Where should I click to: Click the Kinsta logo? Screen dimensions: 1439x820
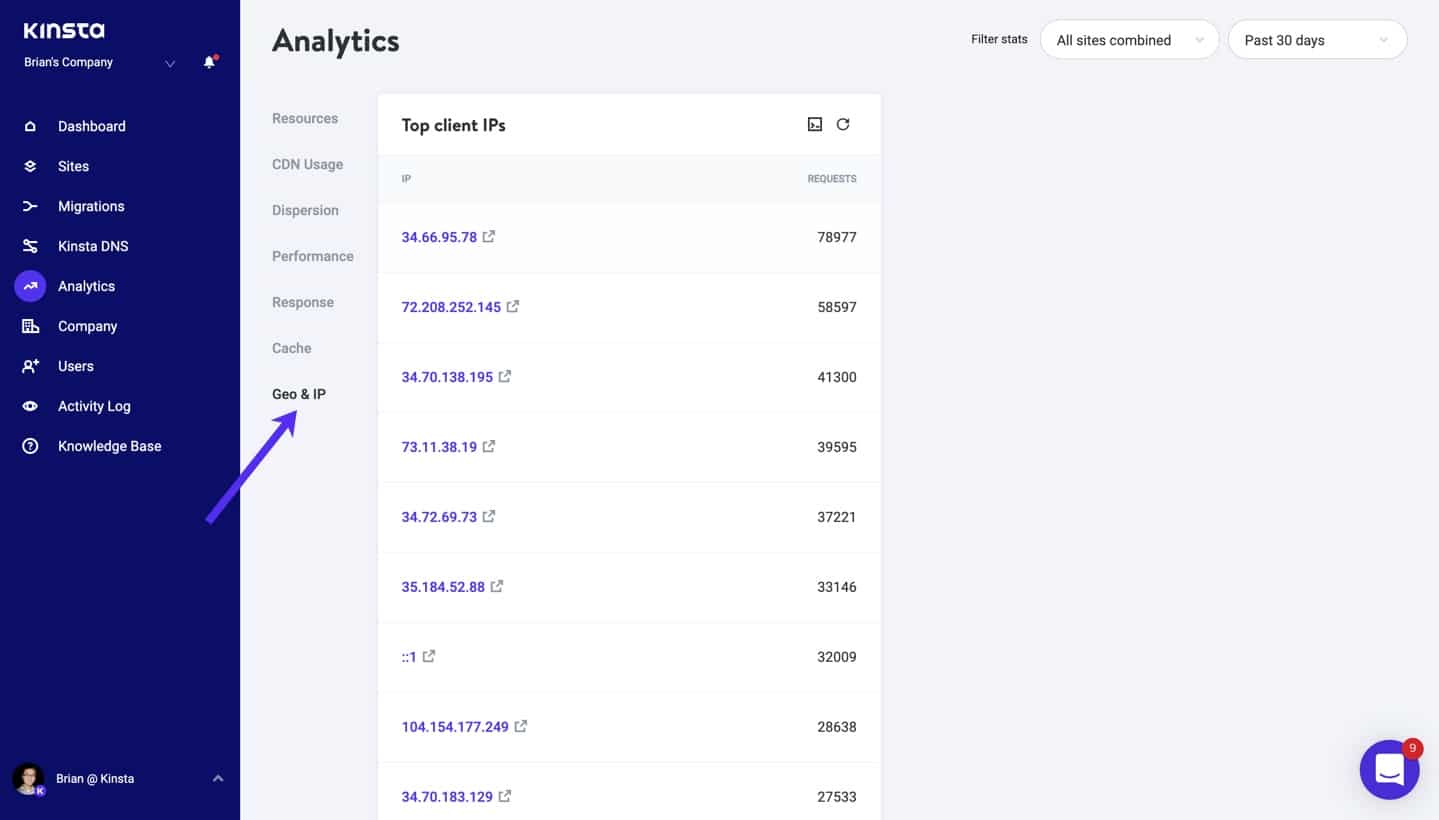coord(64,30)
